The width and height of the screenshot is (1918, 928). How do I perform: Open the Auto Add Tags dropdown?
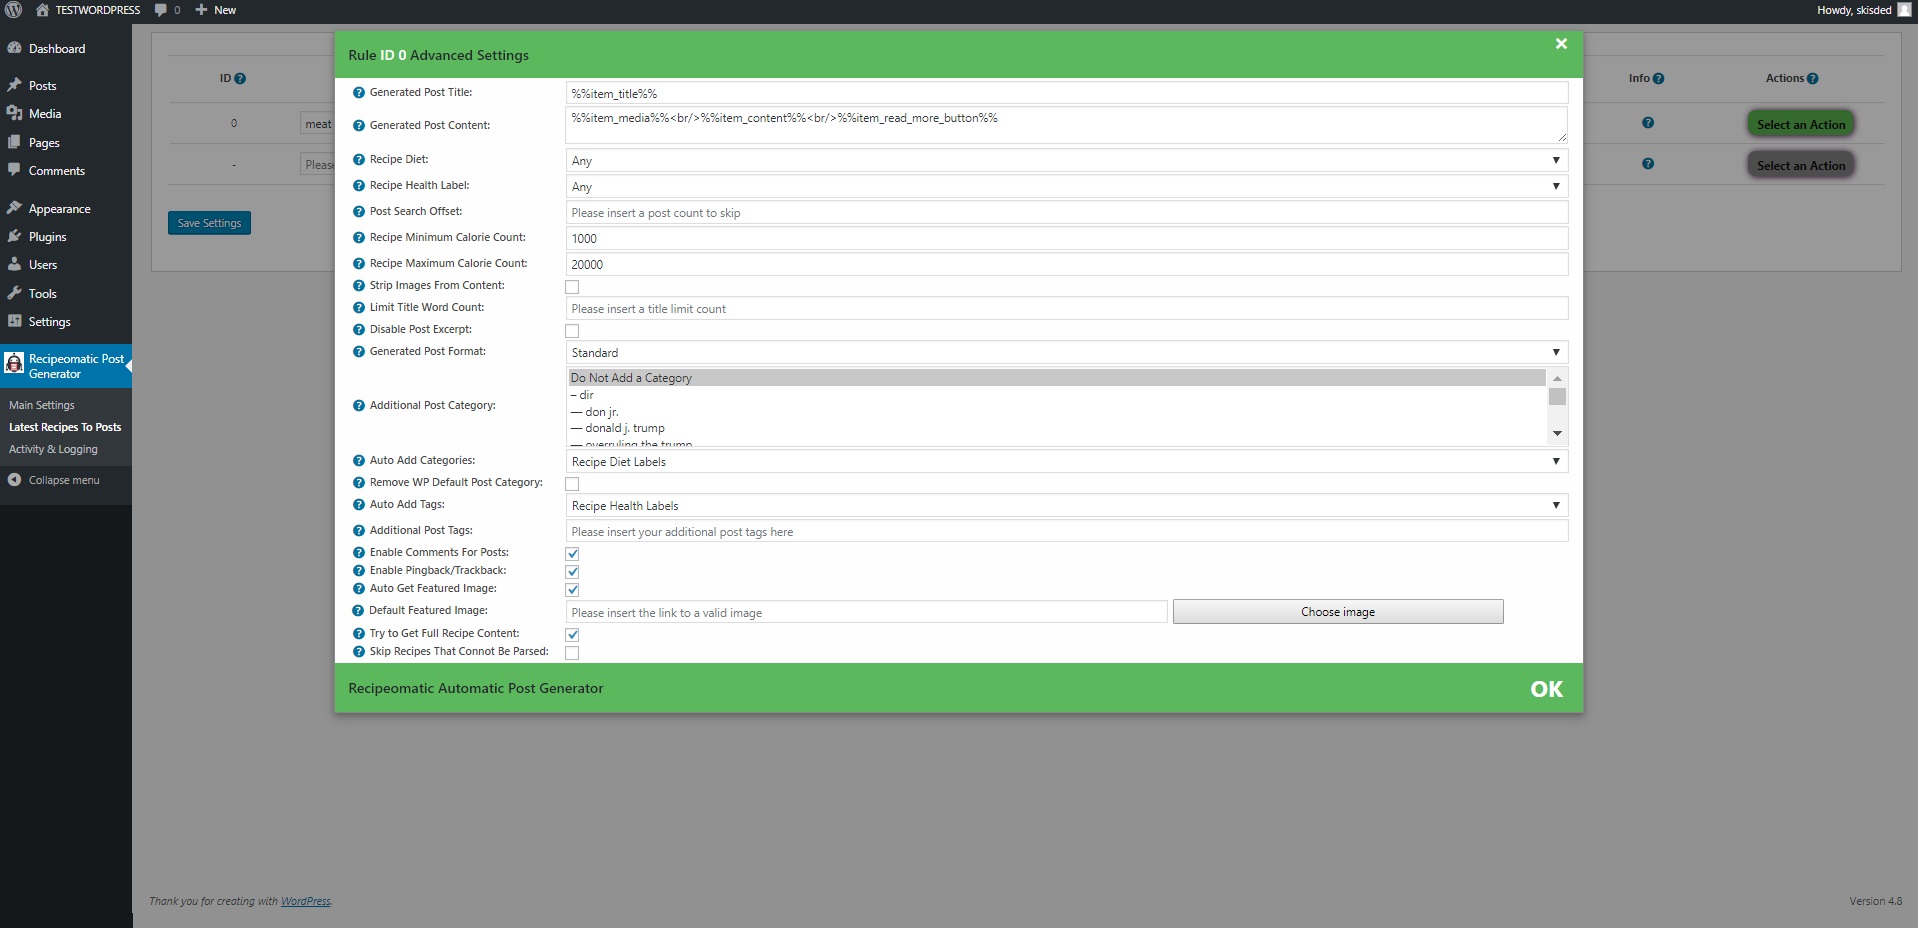pos(1066,506)
